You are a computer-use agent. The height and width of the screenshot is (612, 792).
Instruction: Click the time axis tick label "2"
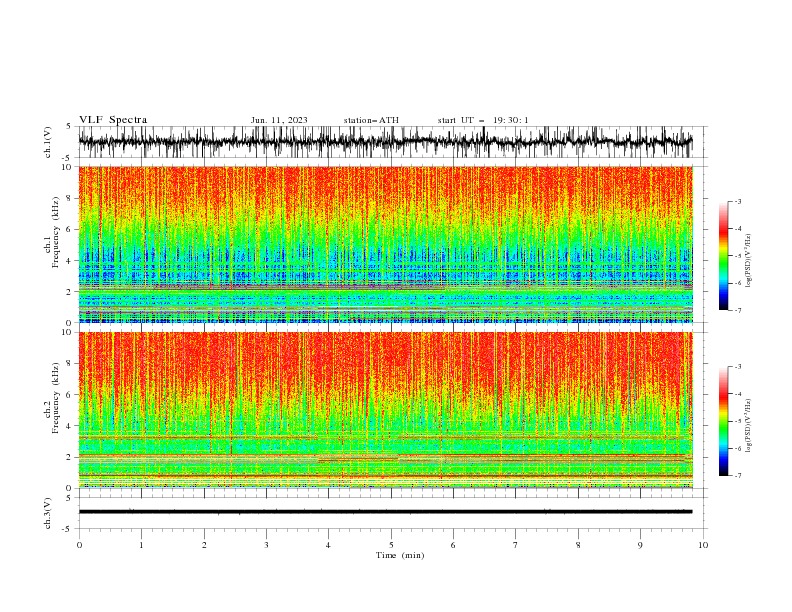point(204,545)
